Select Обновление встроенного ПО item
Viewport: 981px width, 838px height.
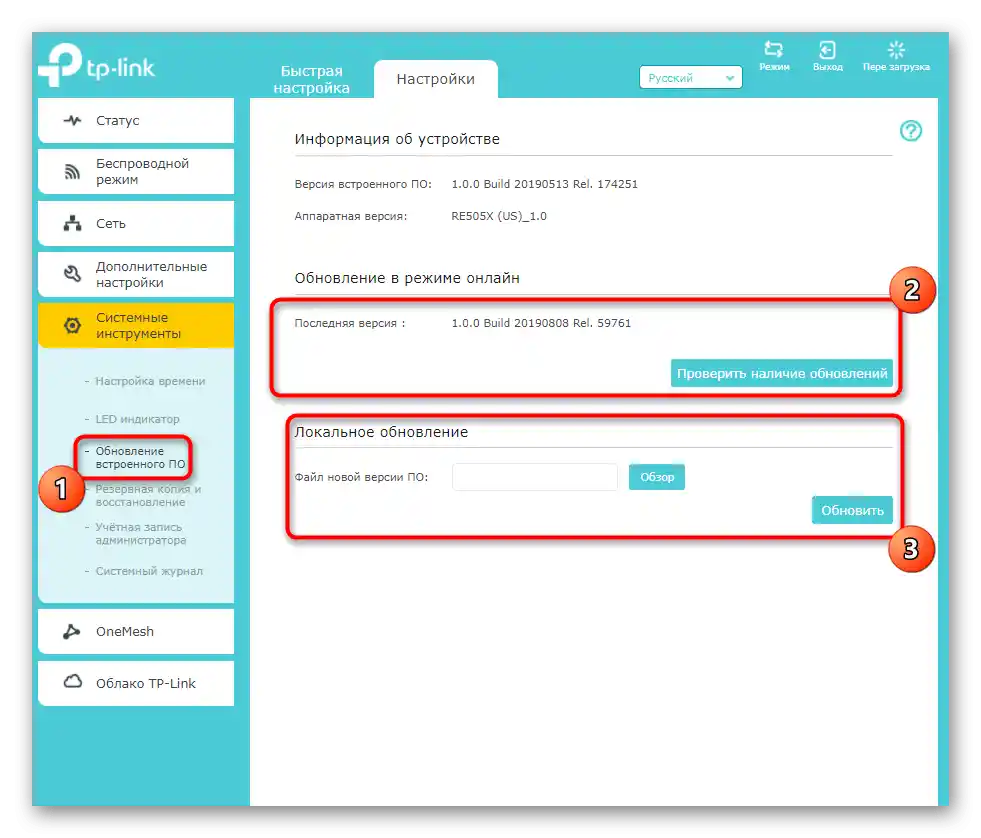pyautogui.click(x=140, y=457)
